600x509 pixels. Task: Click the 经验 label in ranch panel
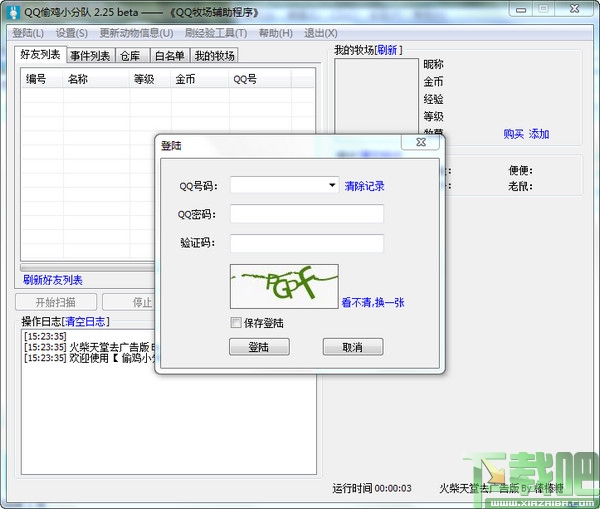434,99
